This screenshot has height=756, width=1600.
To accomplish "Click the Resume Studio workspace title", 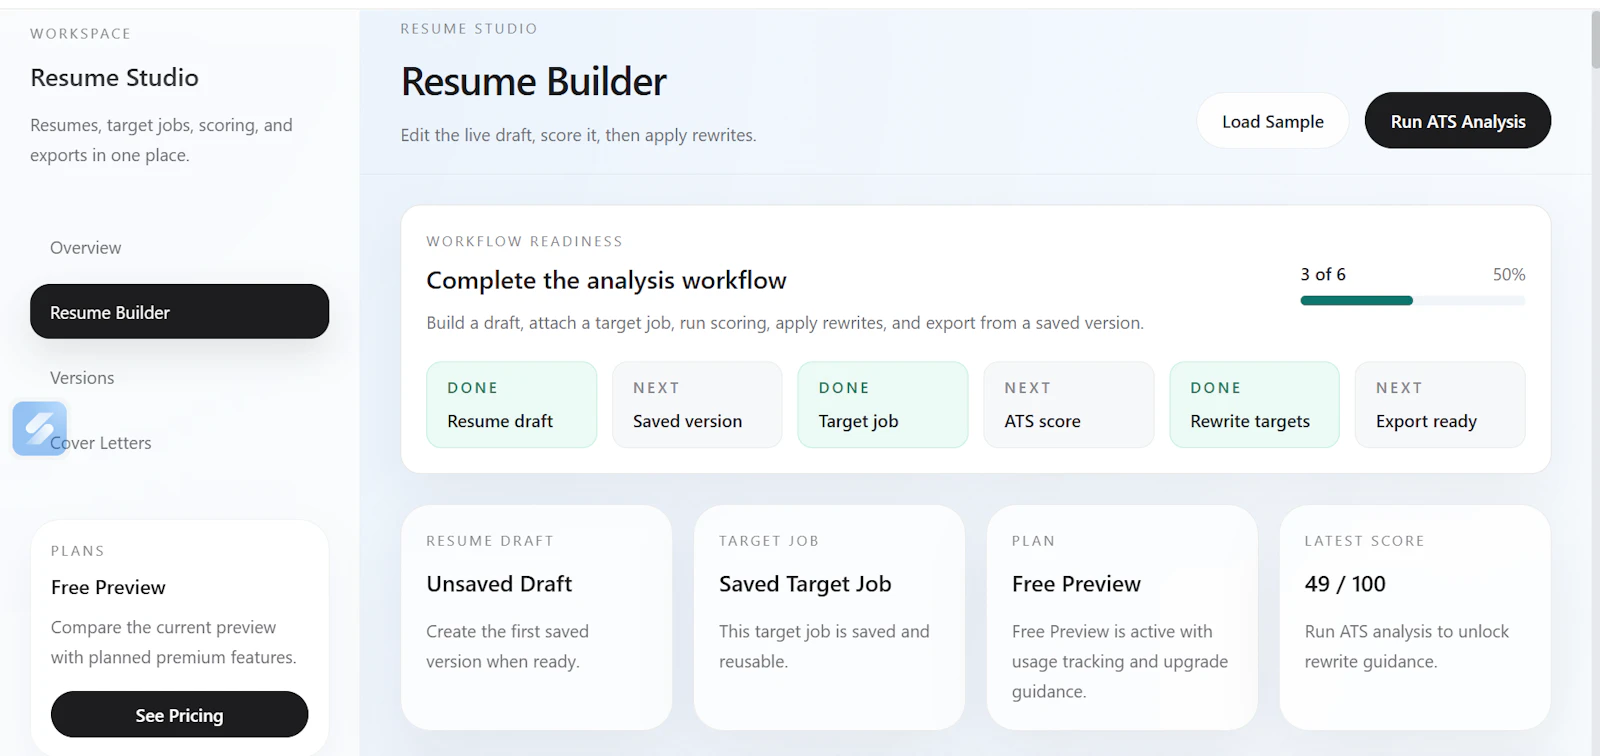I will pyautogui.click(x=114, y=78).
